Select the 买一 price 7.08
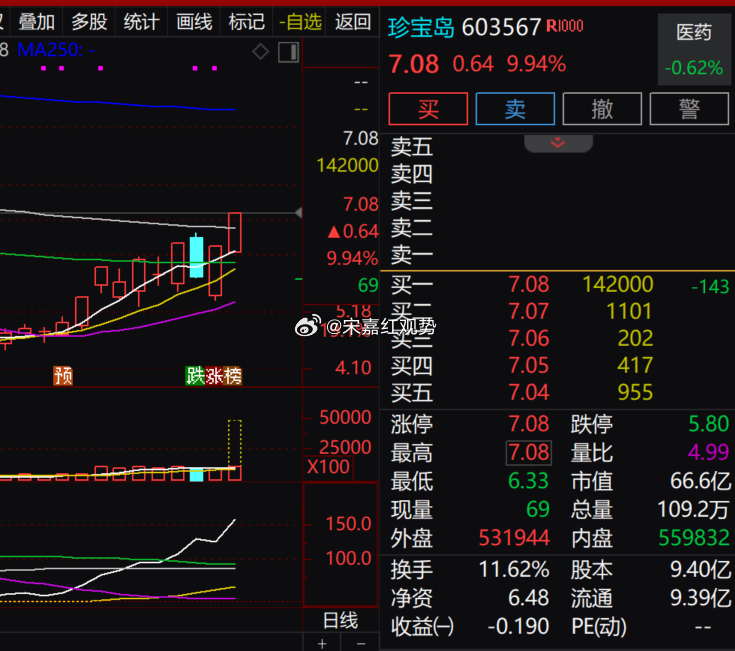The width and height of the screenshot is (735, 651). coord(529,284)
